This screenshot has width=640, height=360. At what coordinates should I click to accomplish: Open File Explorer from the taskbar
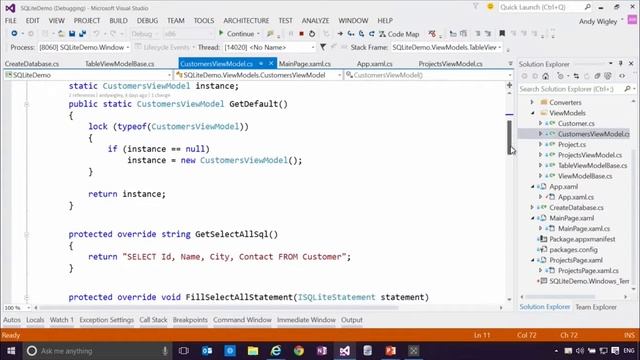pos(253,351)
